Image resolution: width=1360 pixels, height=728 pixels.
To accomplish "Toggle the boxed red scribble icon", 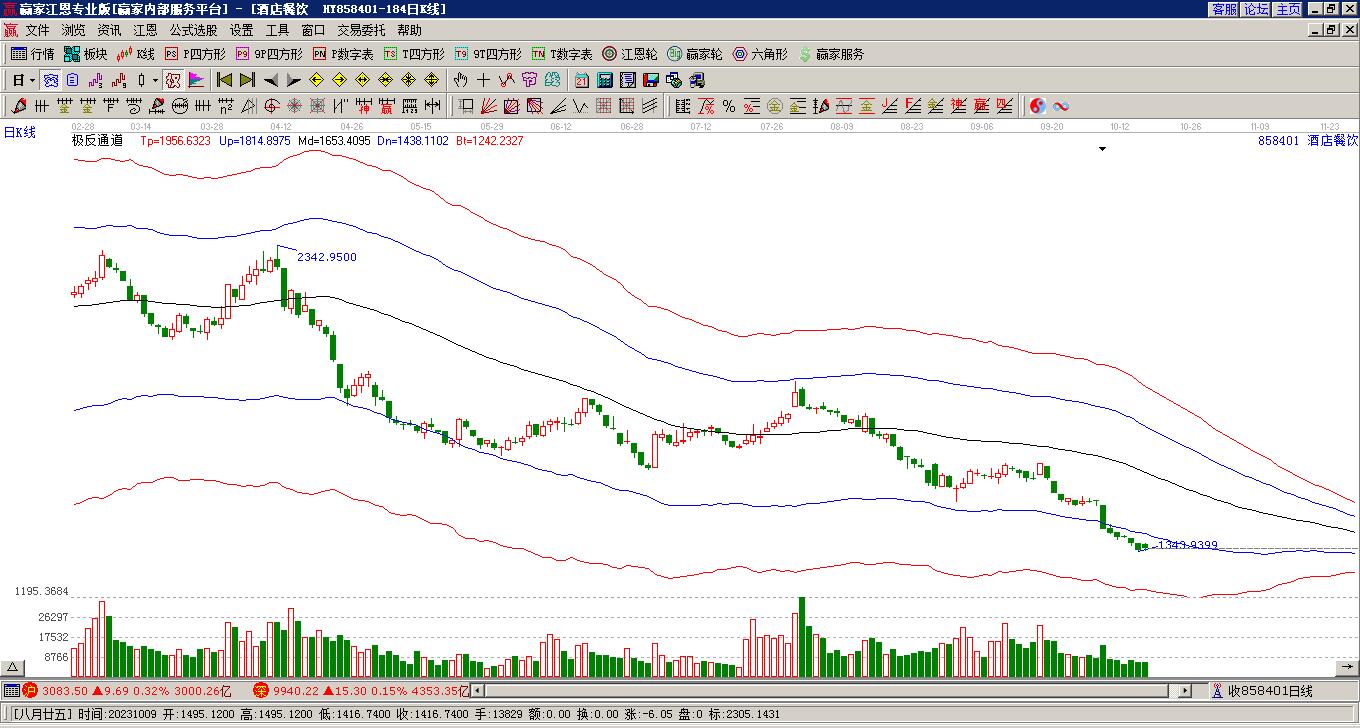I will click(173, 80).
